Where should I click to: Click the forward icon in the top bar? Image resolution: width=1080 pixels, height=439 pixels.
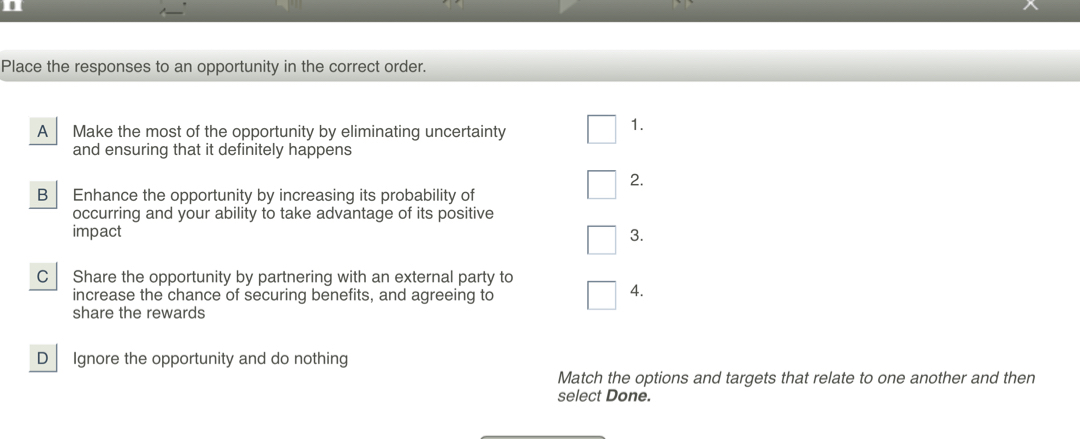tap(682, 4)
